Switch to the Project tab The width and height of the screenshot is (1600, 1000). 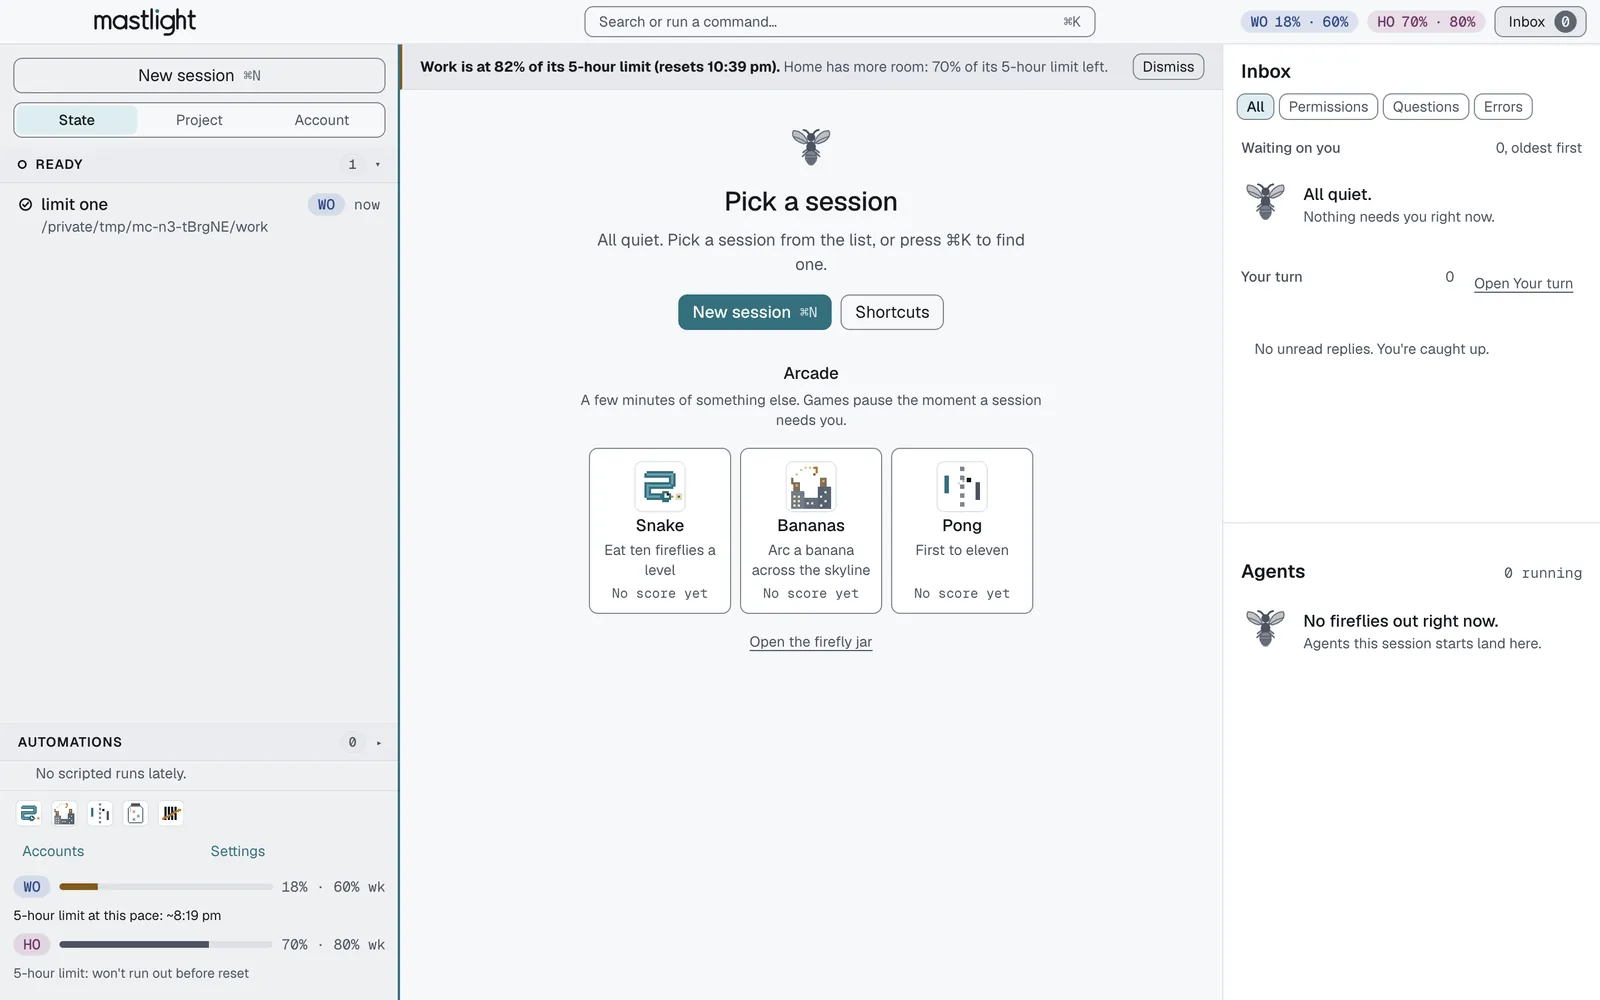coord(199,120)
